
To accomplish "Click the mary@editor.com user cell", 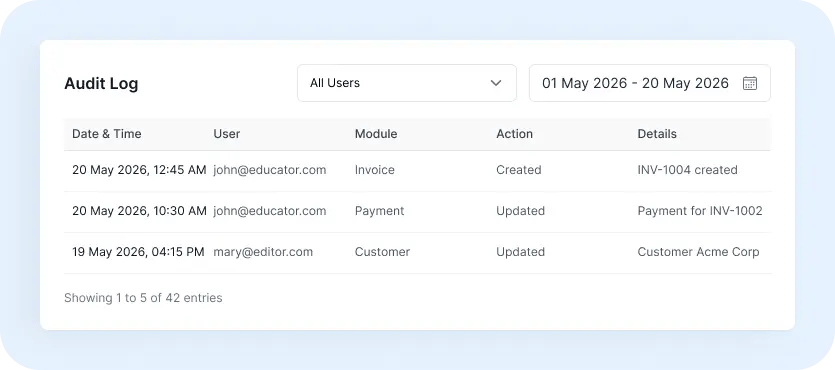I will (x=263, y=252).
